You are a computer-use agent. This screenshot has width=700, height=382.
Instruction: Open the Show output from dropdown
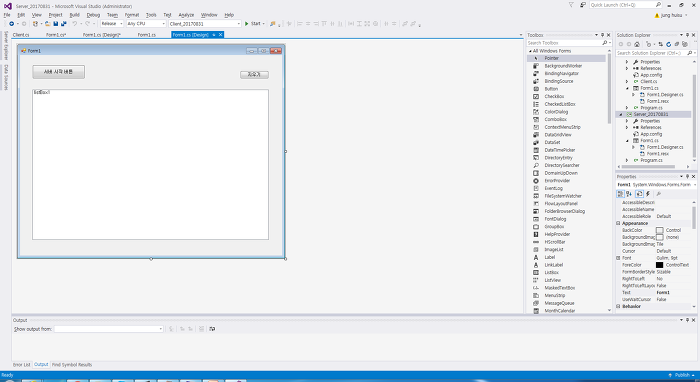pos(108,329)
